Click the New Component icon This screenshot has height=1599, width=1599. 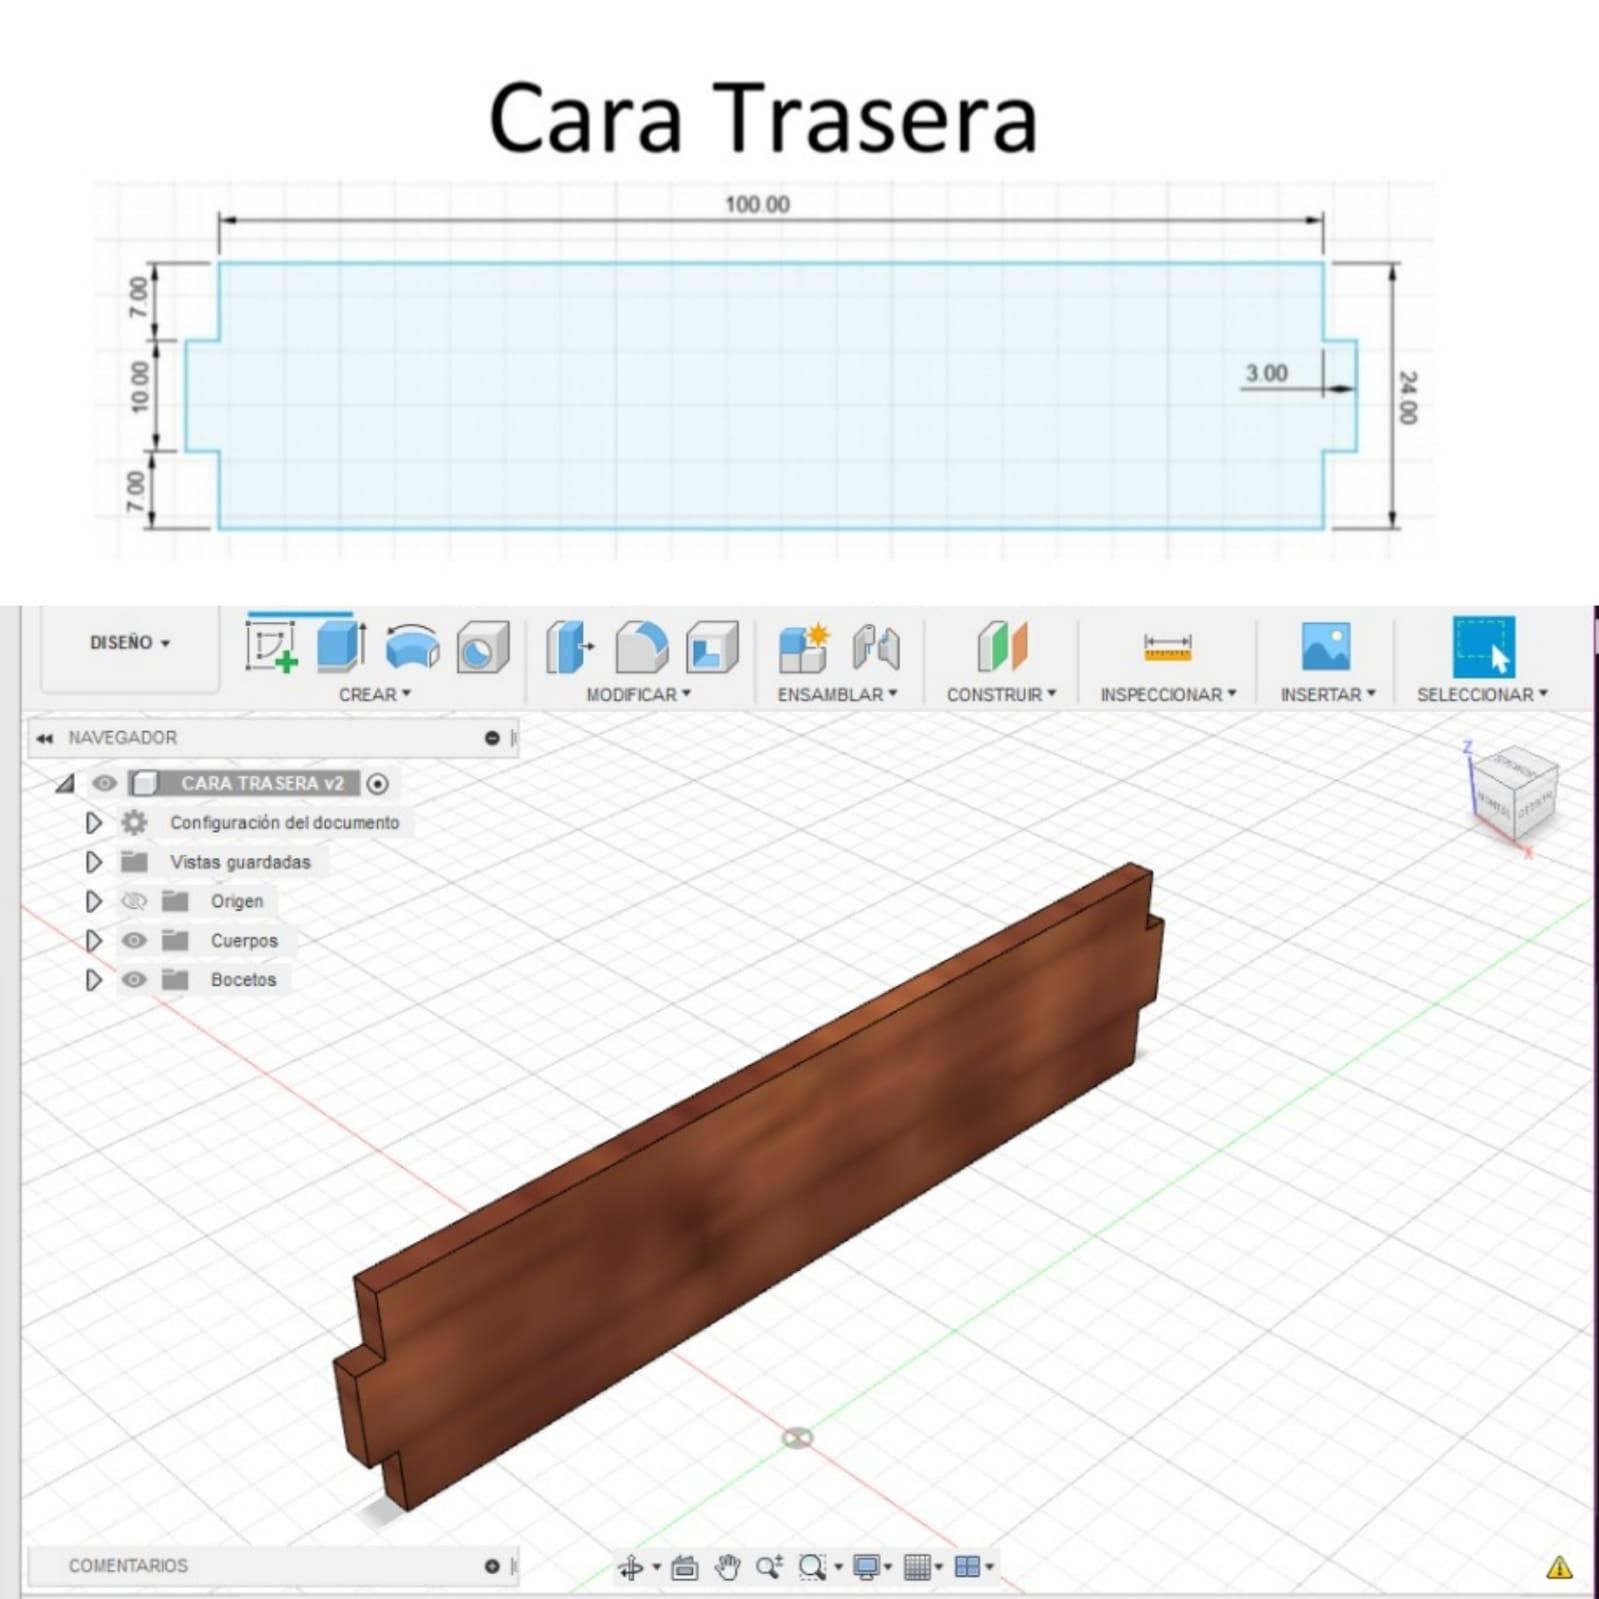click(804, 647)
